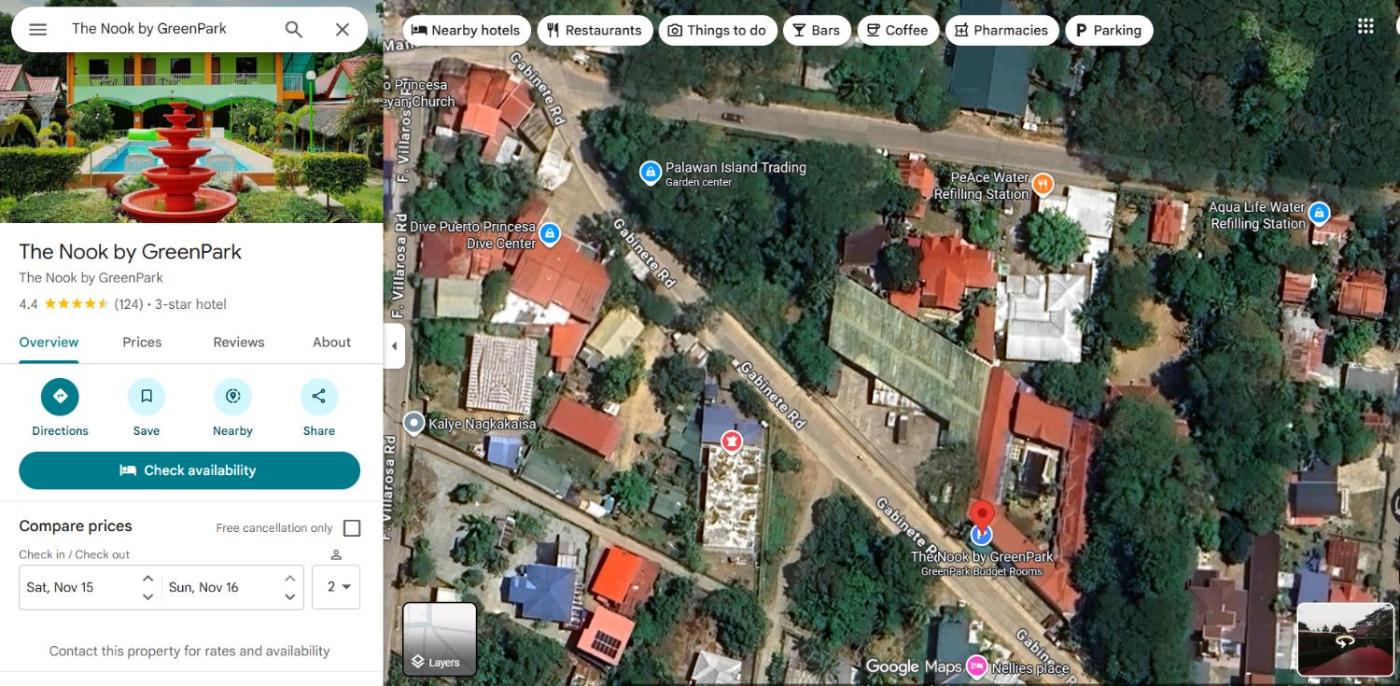Click the search magnifier icon
The image size is (1400, 686).
(293, 29)
